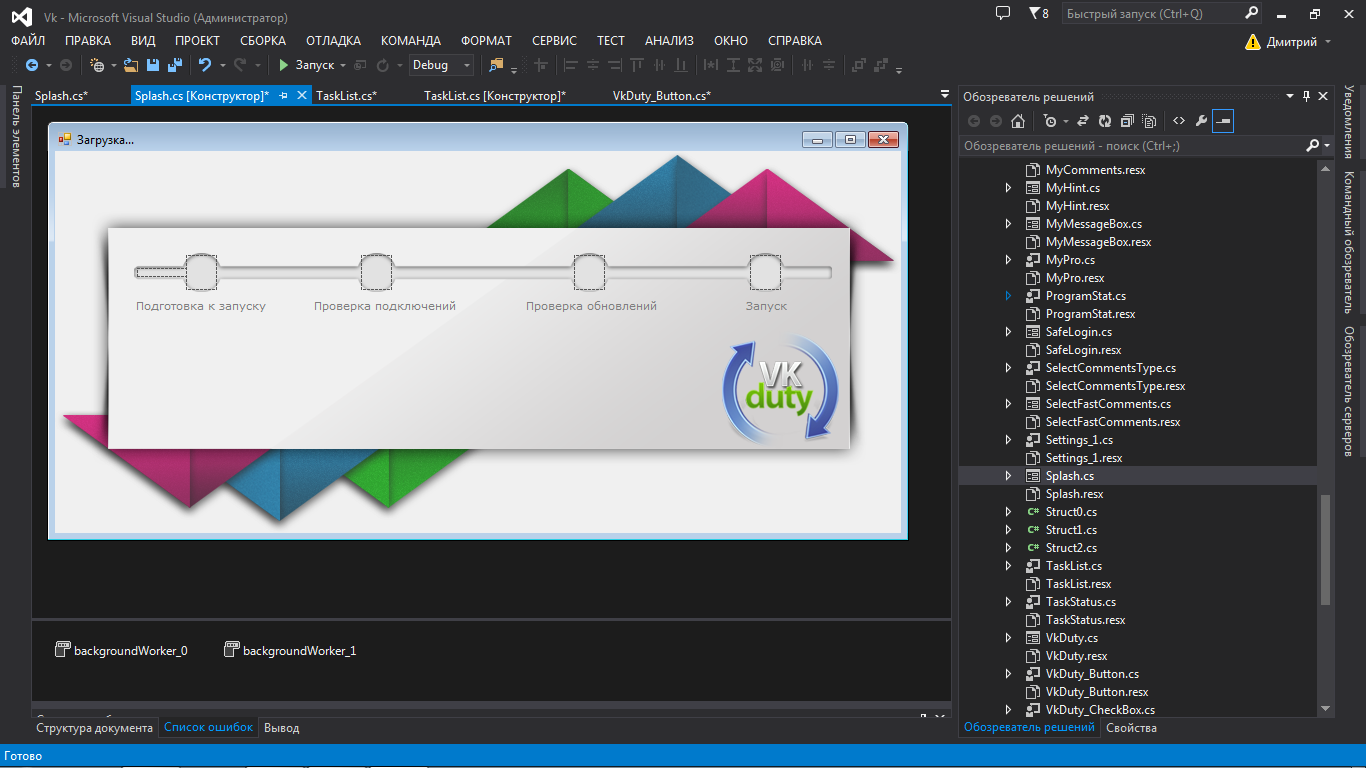This screenshot has height=768, width=1366.
Task: Select the Подготовка к запуску label
Action: (201, 306)
